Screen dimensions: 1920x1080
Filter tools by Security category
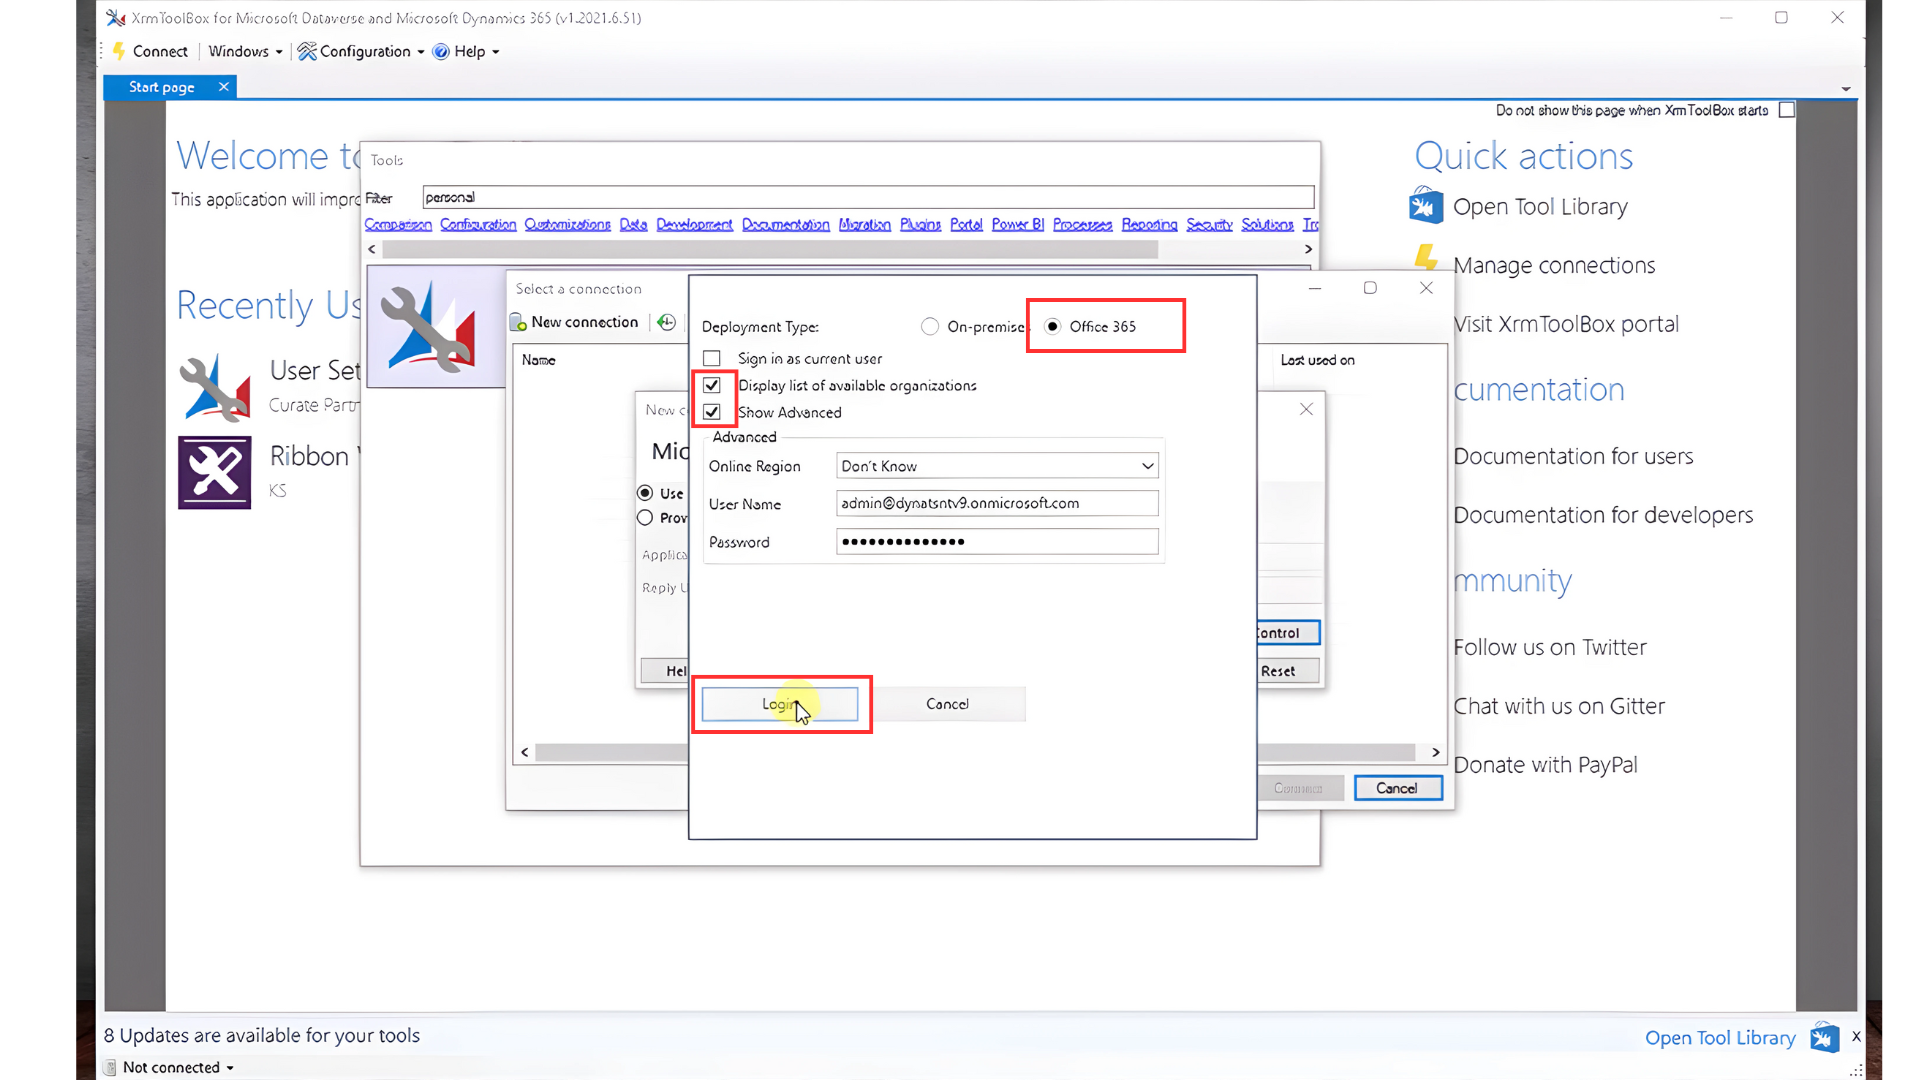tap(1209, 224)
